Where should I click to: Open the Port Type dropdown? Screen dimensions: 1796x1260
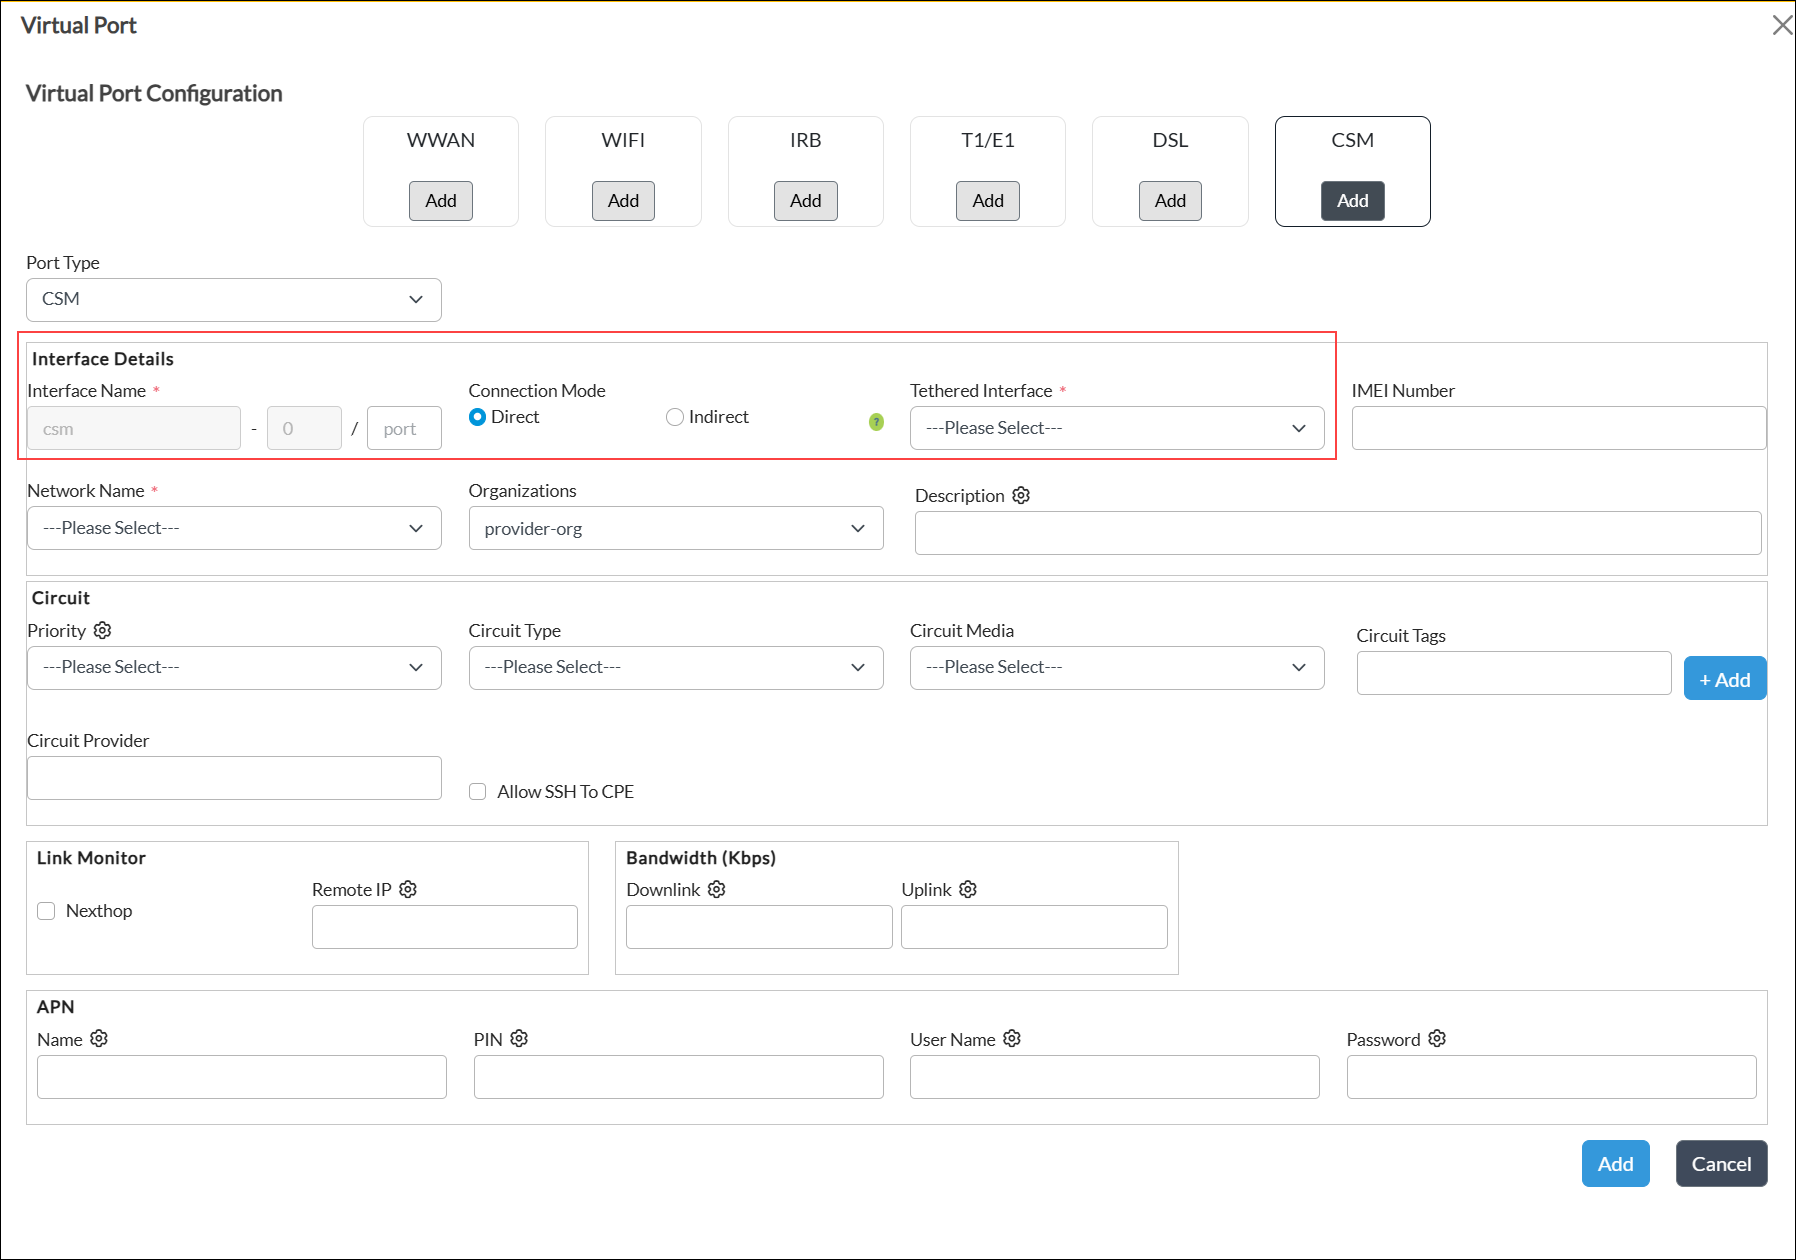(x=234, y=299)
